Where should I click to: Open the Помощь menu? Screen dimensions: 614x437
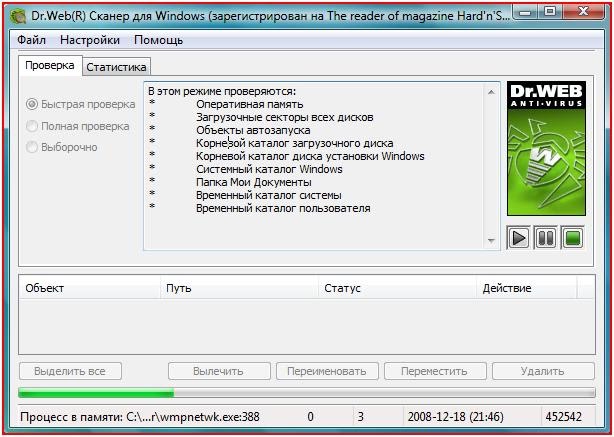158,40
